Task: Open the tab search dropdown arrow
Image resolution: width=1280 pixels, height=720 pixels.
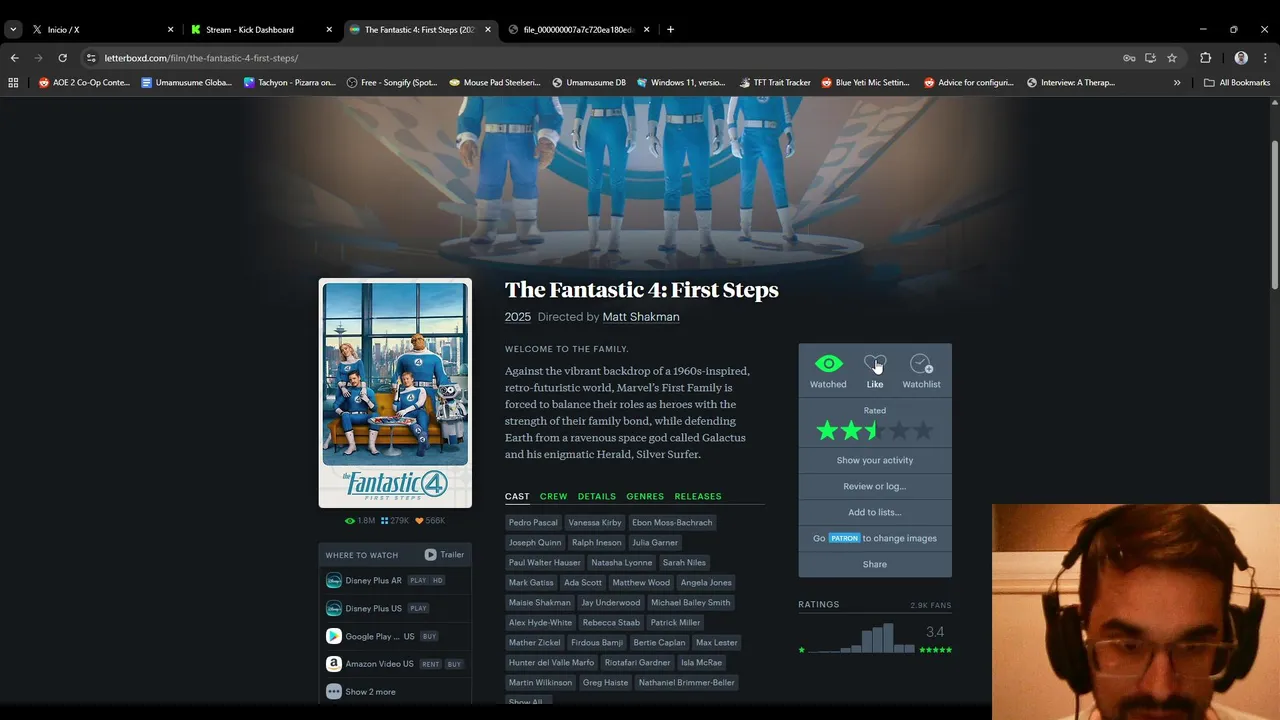Action: [x=13, y=30]
